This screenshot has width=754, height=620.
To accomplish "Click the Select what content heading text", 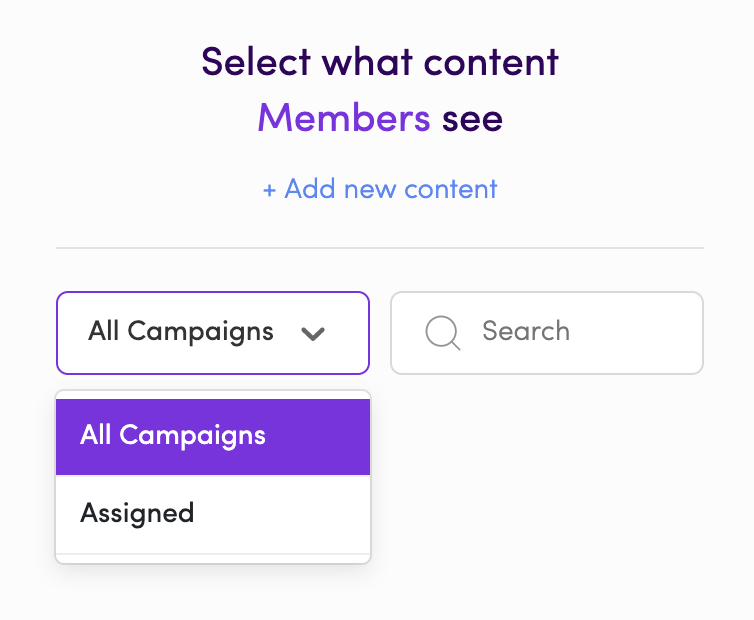I will point(380,62).
